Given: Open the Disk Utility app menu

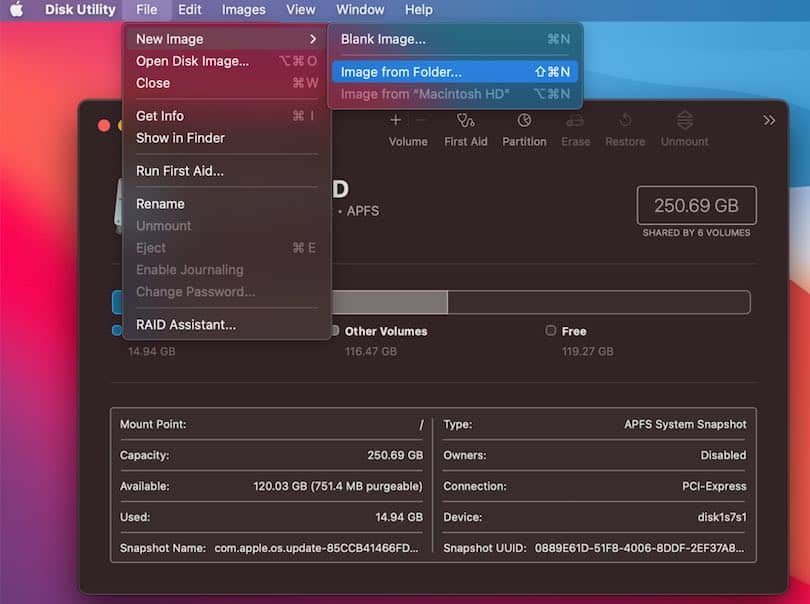Looking at the screenshot, I should [80, 9].
